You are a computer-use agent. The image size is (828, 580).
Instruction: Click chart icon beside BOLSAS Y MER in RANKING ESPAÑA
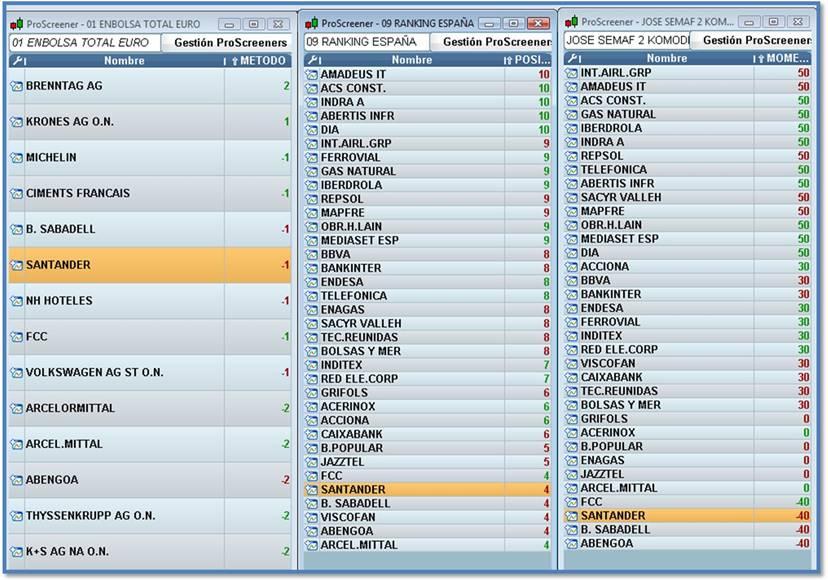click(312, 351)
